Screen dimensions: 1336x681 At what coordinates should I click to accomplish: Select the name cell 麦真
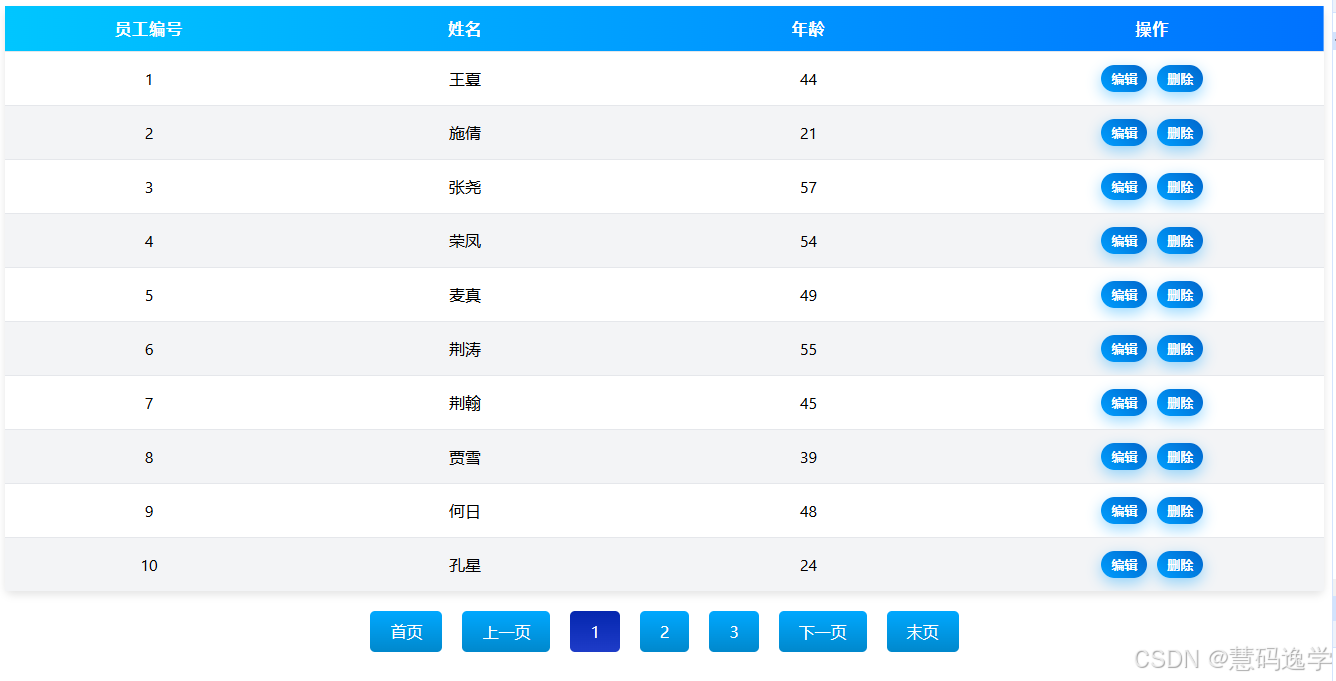pos(465,295)
